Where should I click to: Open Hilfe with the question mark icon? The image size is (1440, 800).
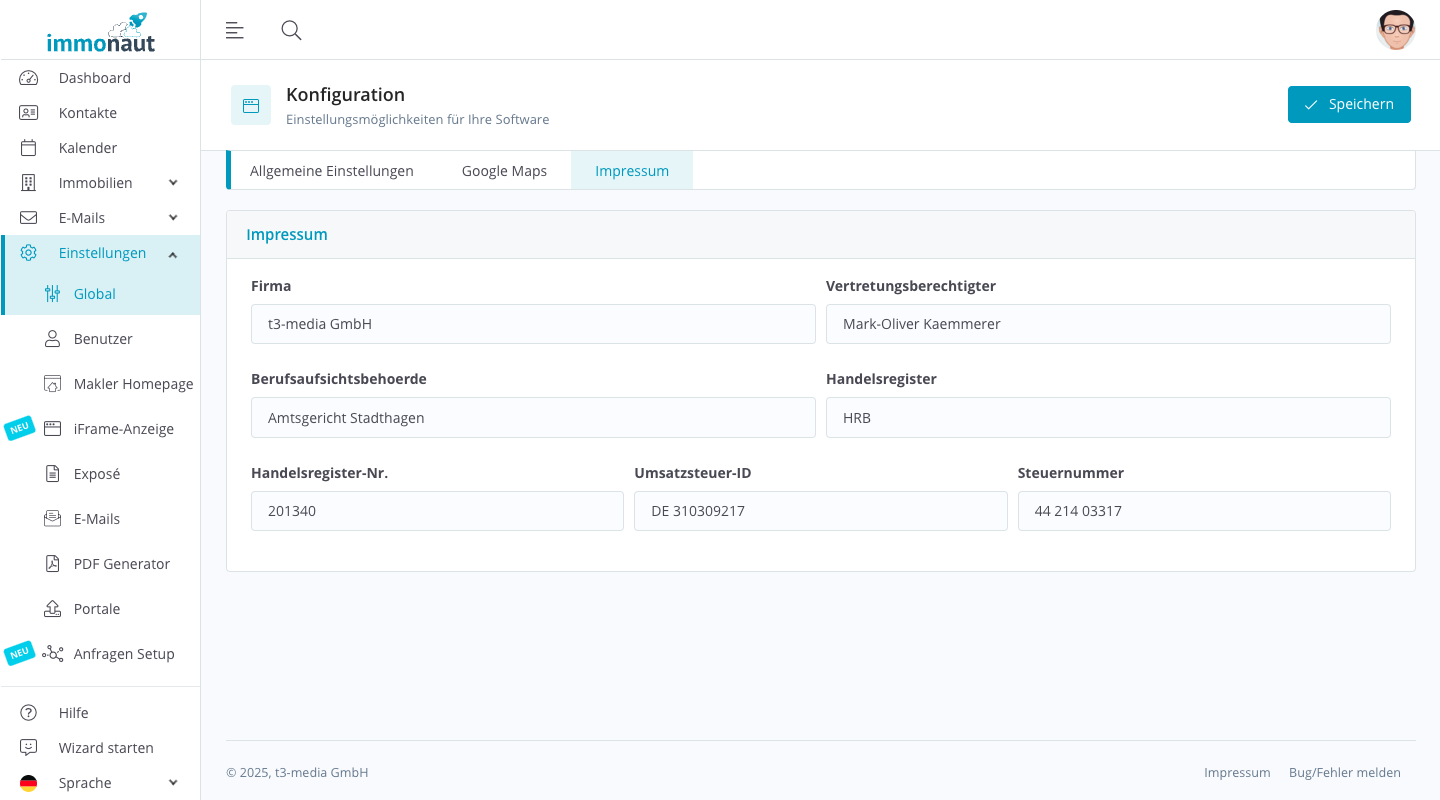tap(28, 712)
